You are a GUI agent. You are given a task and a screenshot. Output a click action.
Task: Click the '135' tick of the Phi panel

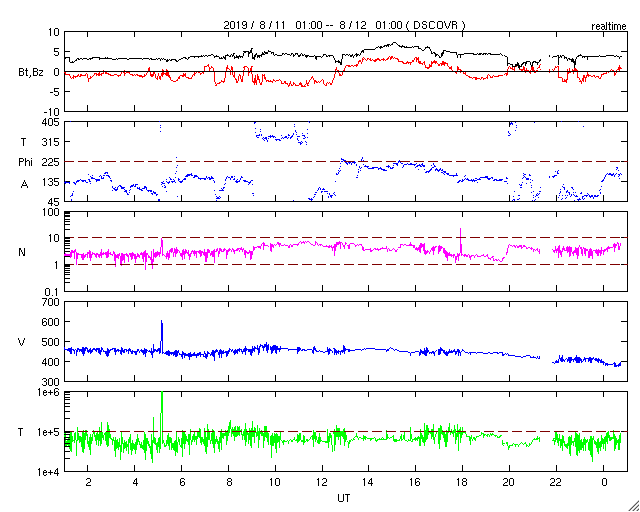(x=52, y=182)
